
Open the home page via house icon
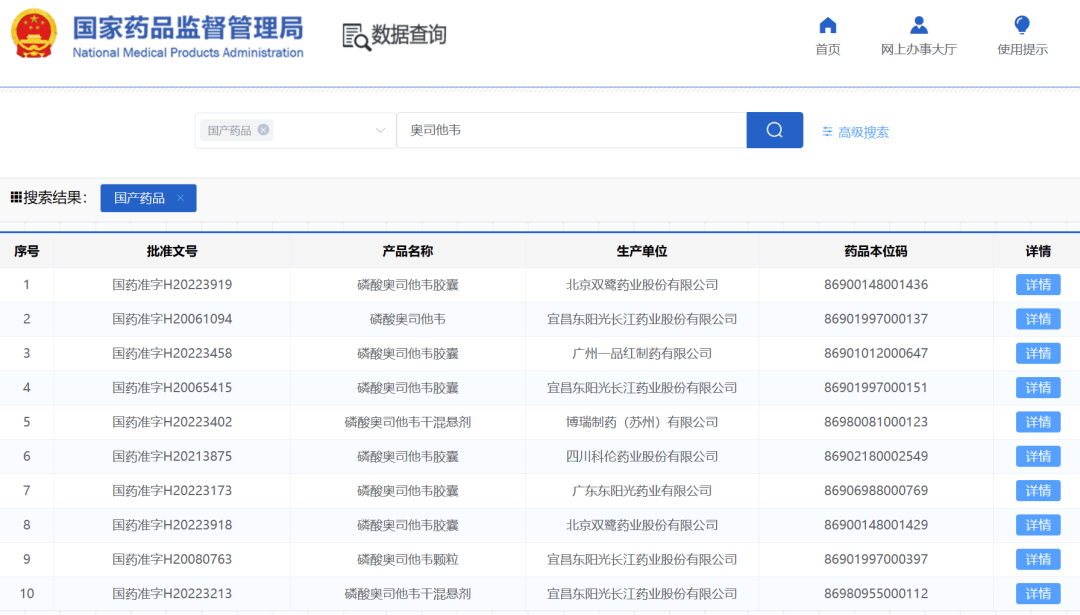pyautogui.click(x=828, y=25)
